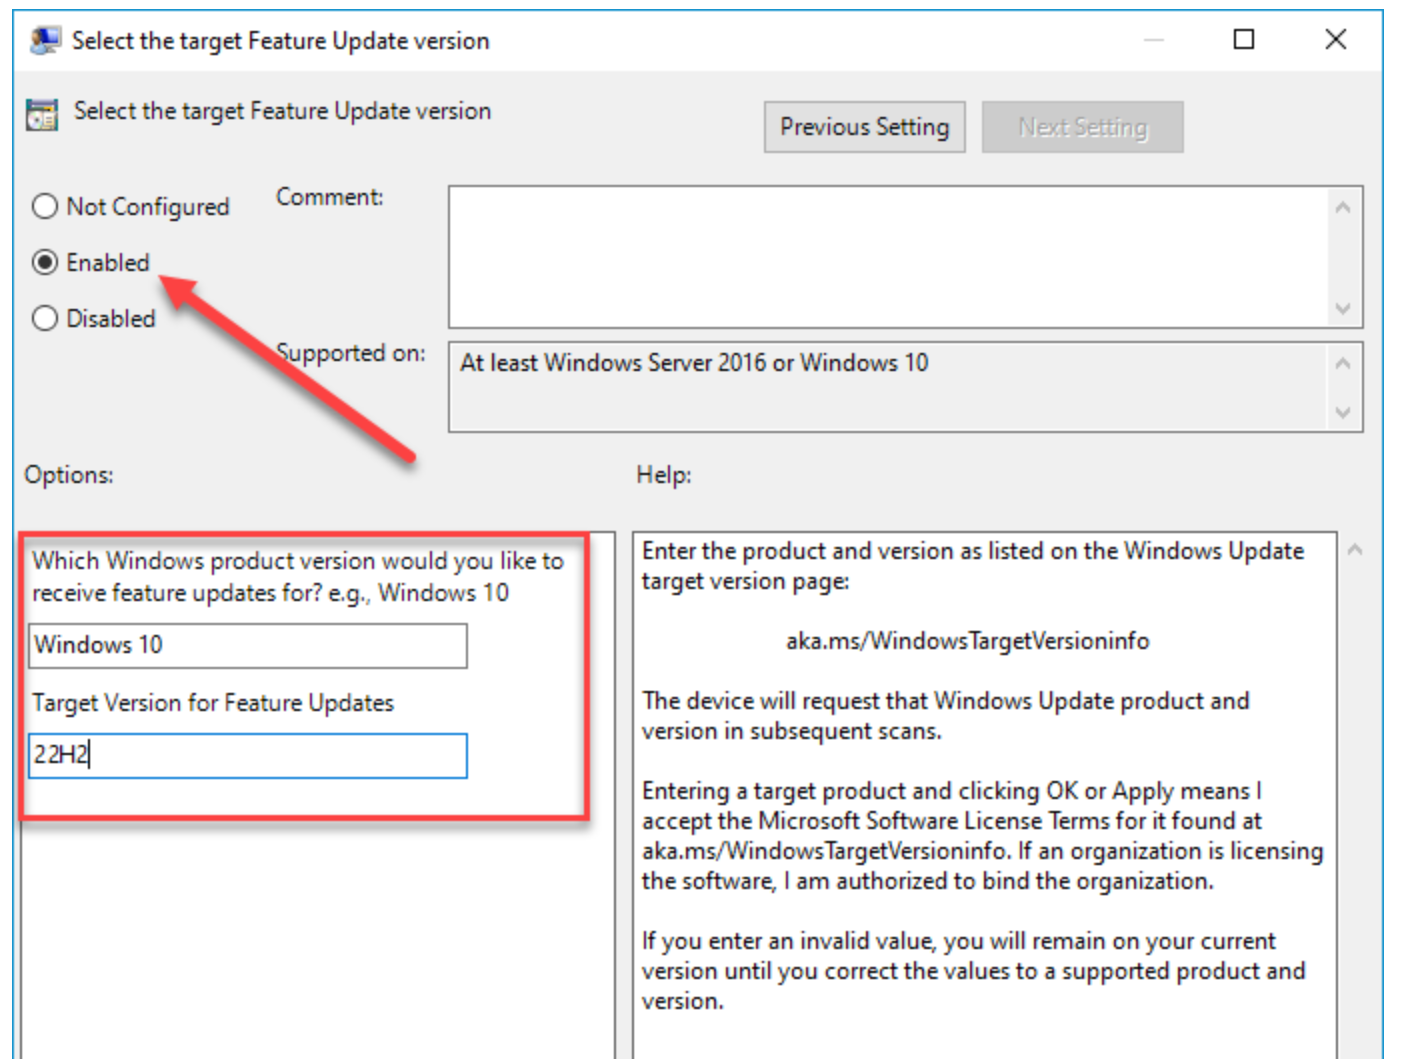Minimize the policy dialog window
This screenshot has height=1059, width=1408.
(x=1154, y=39)
